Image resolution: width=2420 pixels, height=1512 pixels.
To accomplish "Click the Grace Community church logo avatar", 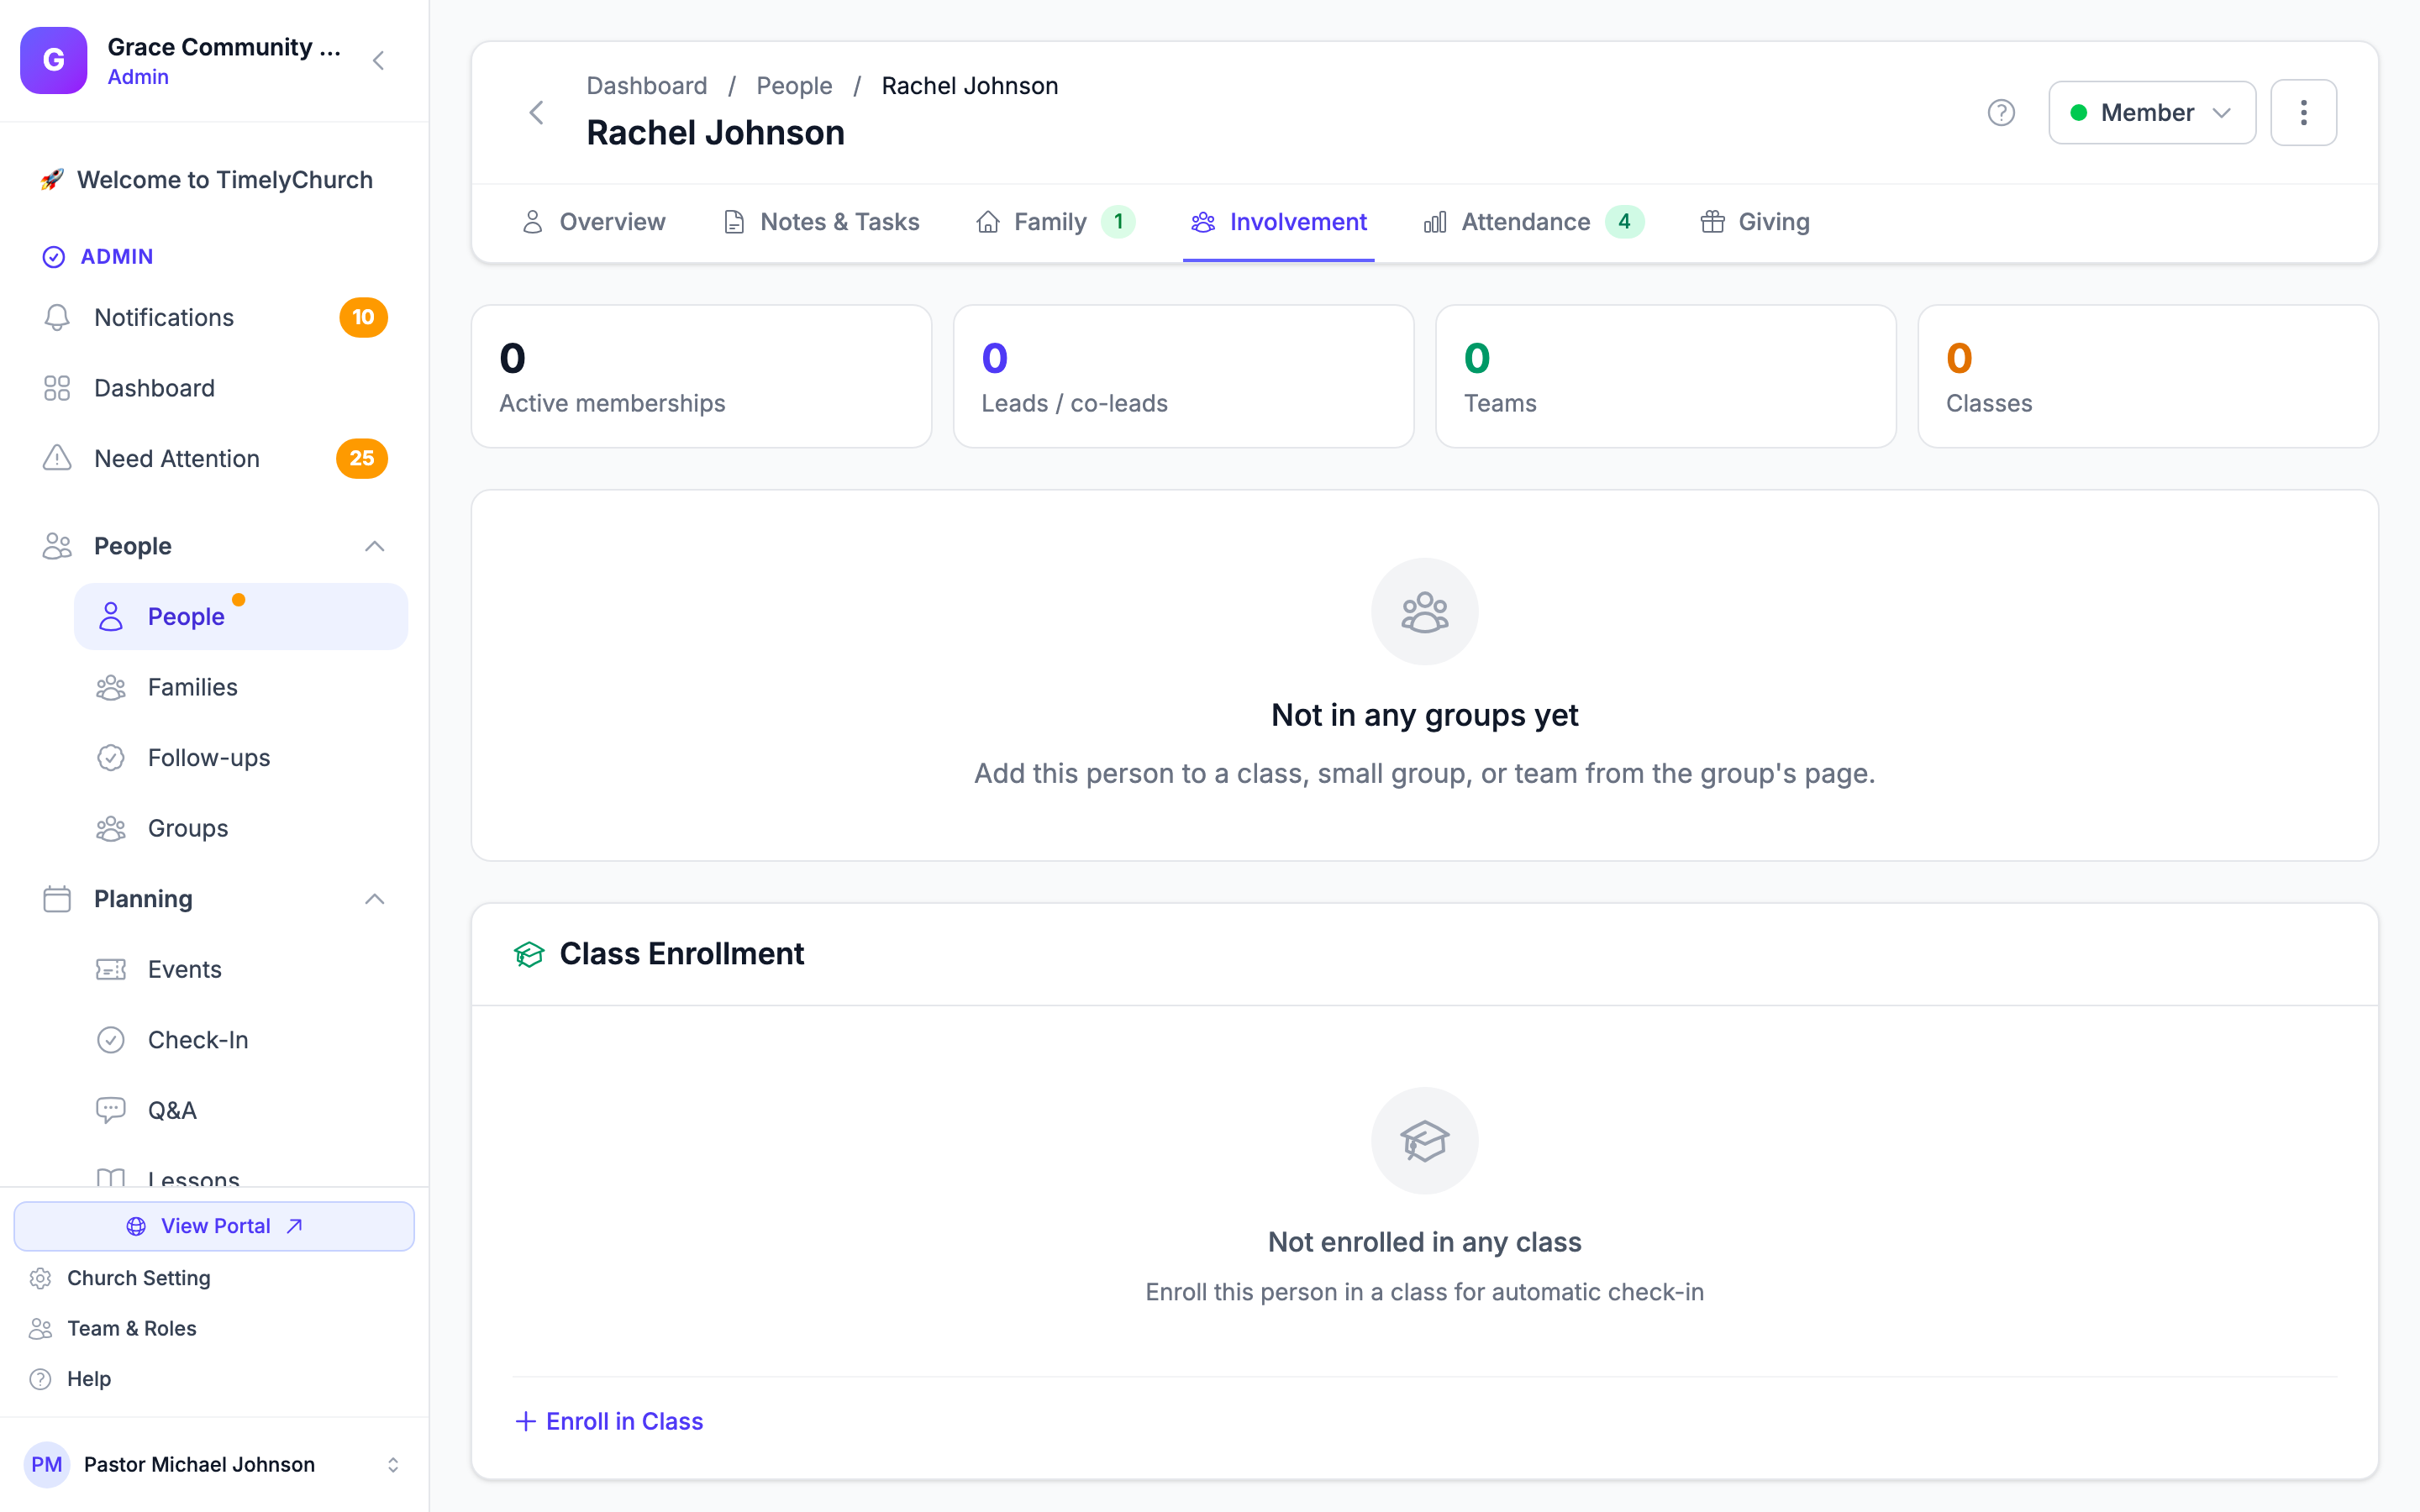I will tap(54, 60).
